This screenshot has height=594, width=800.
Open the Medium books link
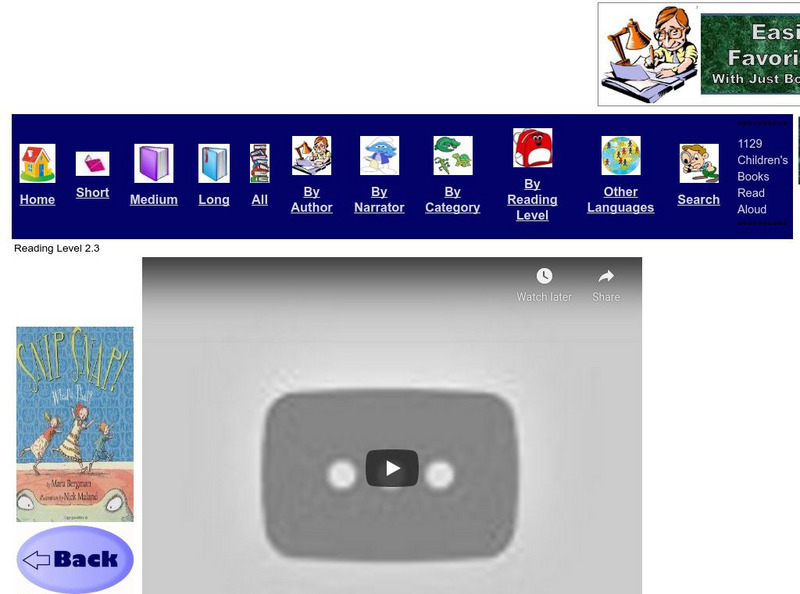[x=154, y=200]
